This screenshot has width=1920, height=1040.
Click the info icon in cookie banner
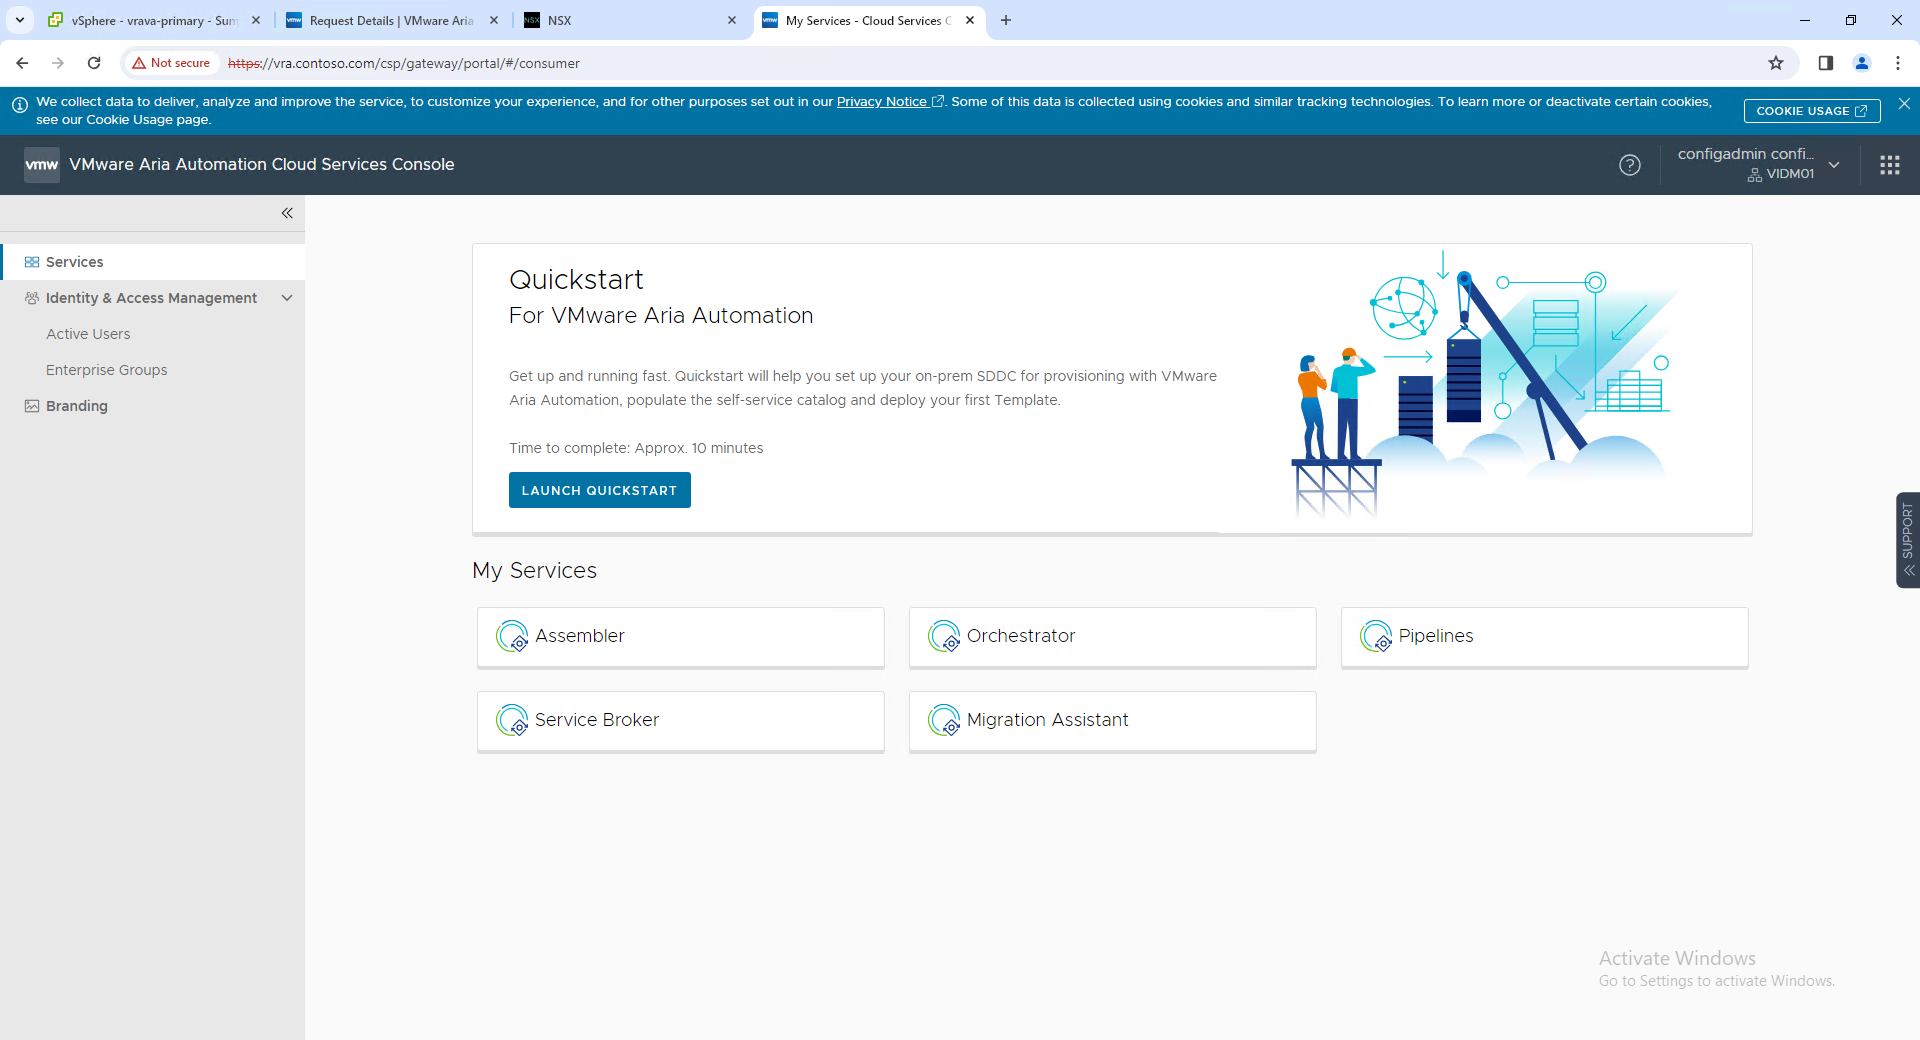pos(19,105)
